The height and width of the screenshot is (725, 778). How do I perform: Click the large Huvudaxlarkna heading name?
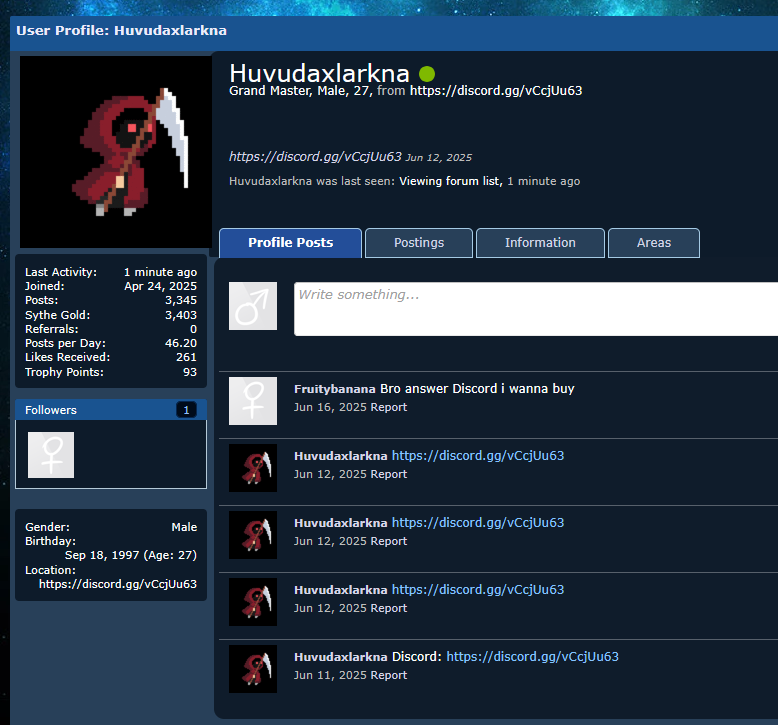(320, 73)
